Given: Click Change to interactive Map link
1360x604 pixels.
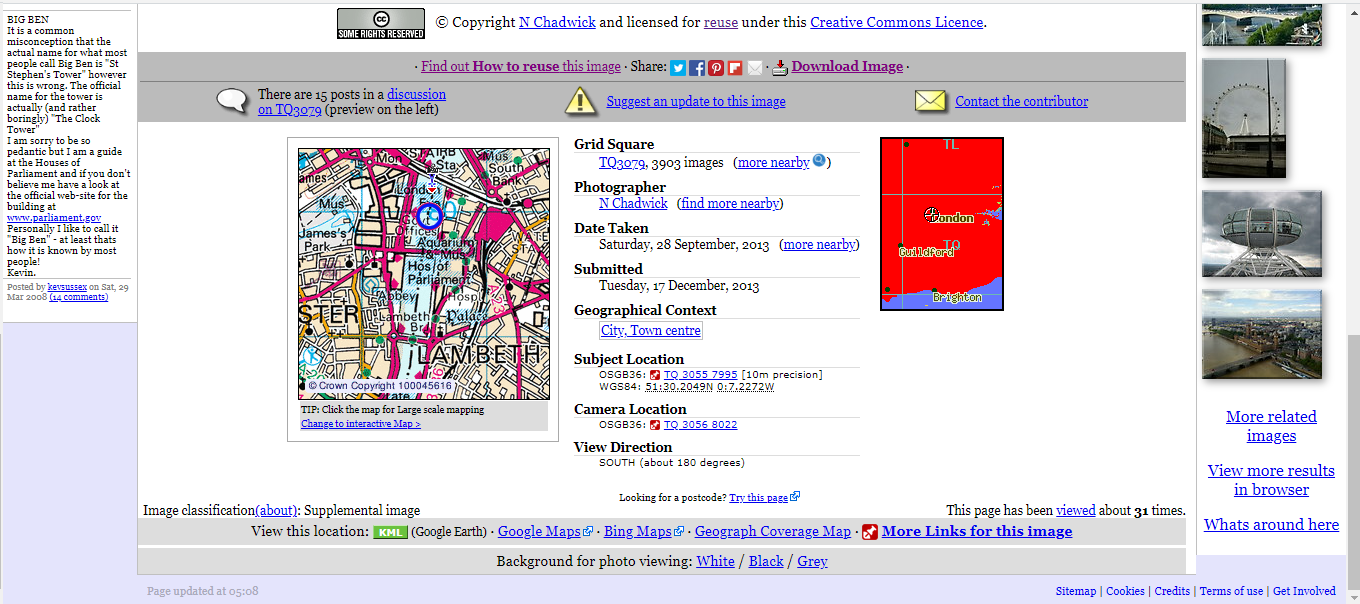Looking at the screenshot, I should (361, 424).
